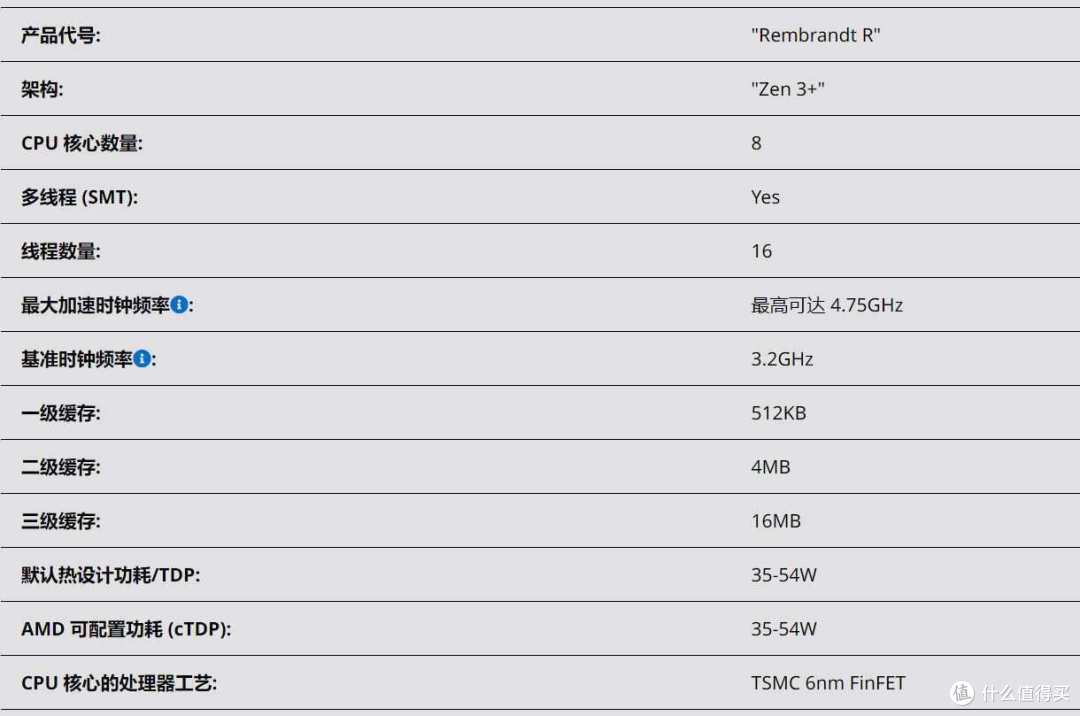Click the Yes value for SMT

pyautogui.click(x=765, y=197)
